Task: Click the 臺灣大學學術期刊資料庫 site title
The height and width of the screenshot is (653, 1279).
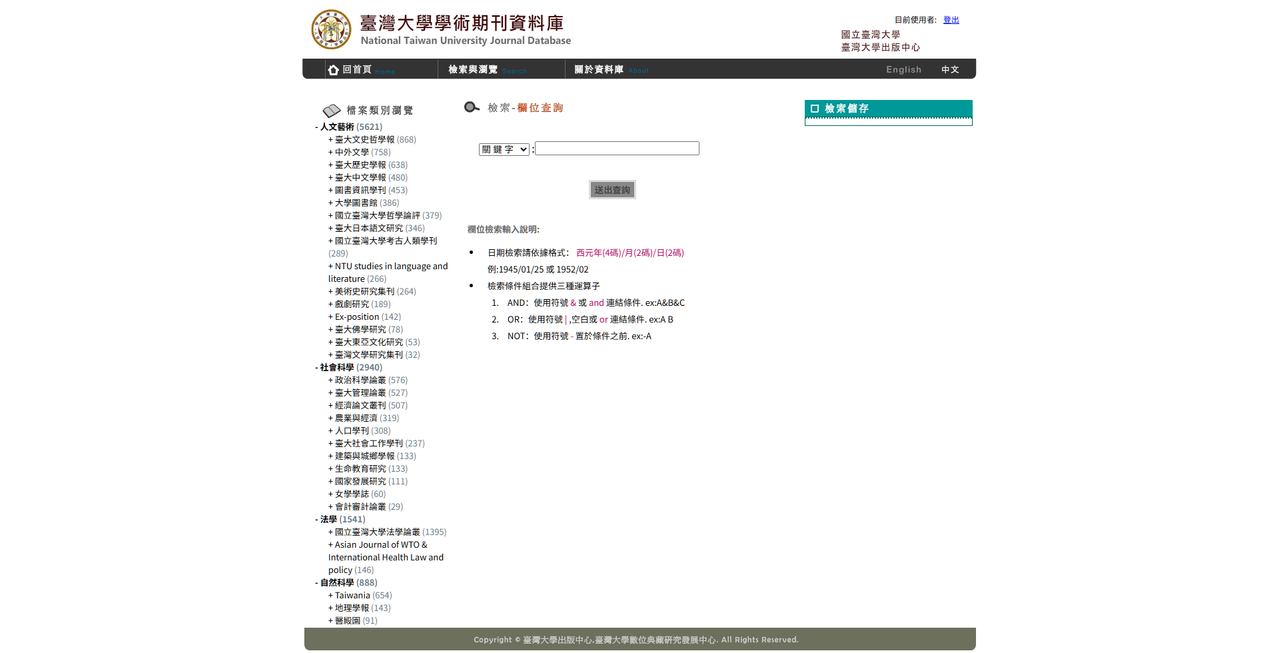Action: pos(462,22)
